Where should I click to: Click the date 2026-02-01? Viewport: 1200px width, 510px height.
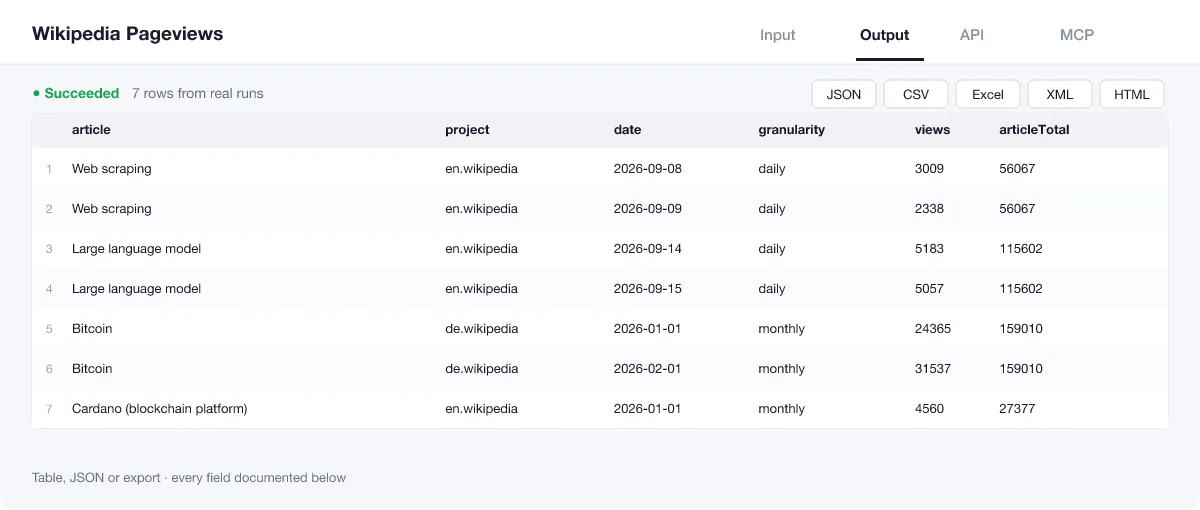click(x=648, y=369)
